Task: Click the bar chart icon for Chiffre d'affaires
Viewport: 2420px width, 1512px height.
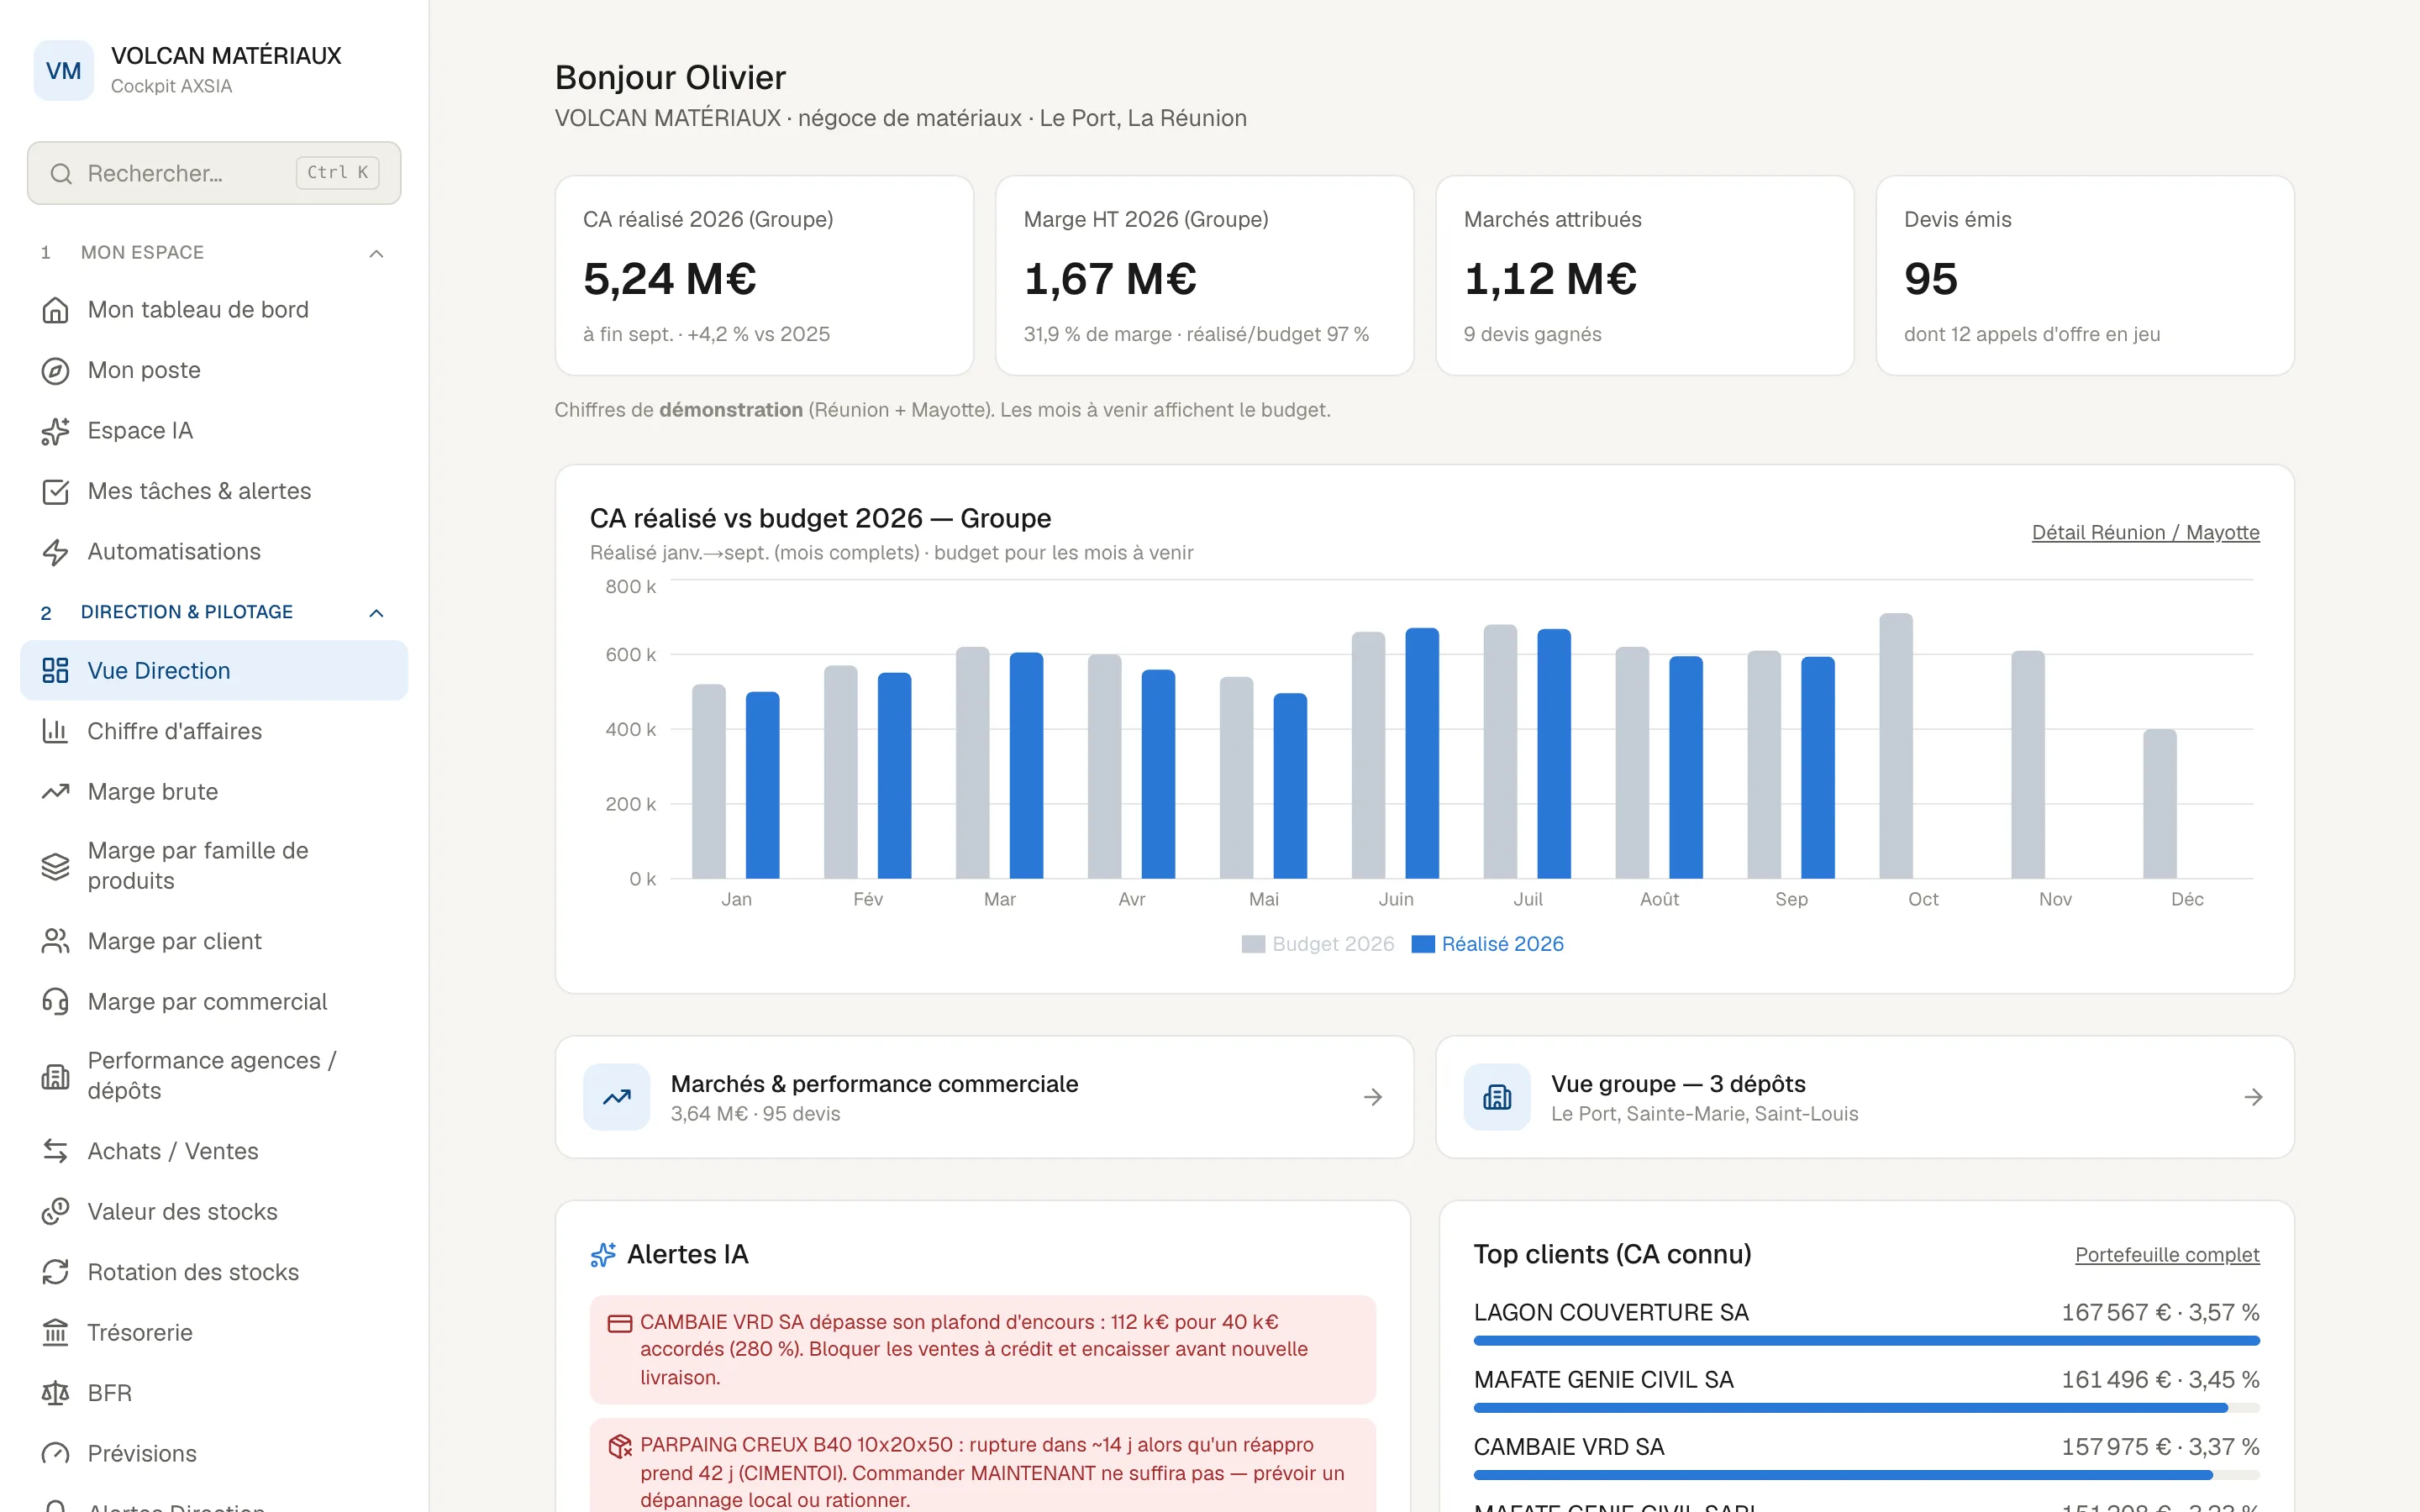Action: [55, 731]
